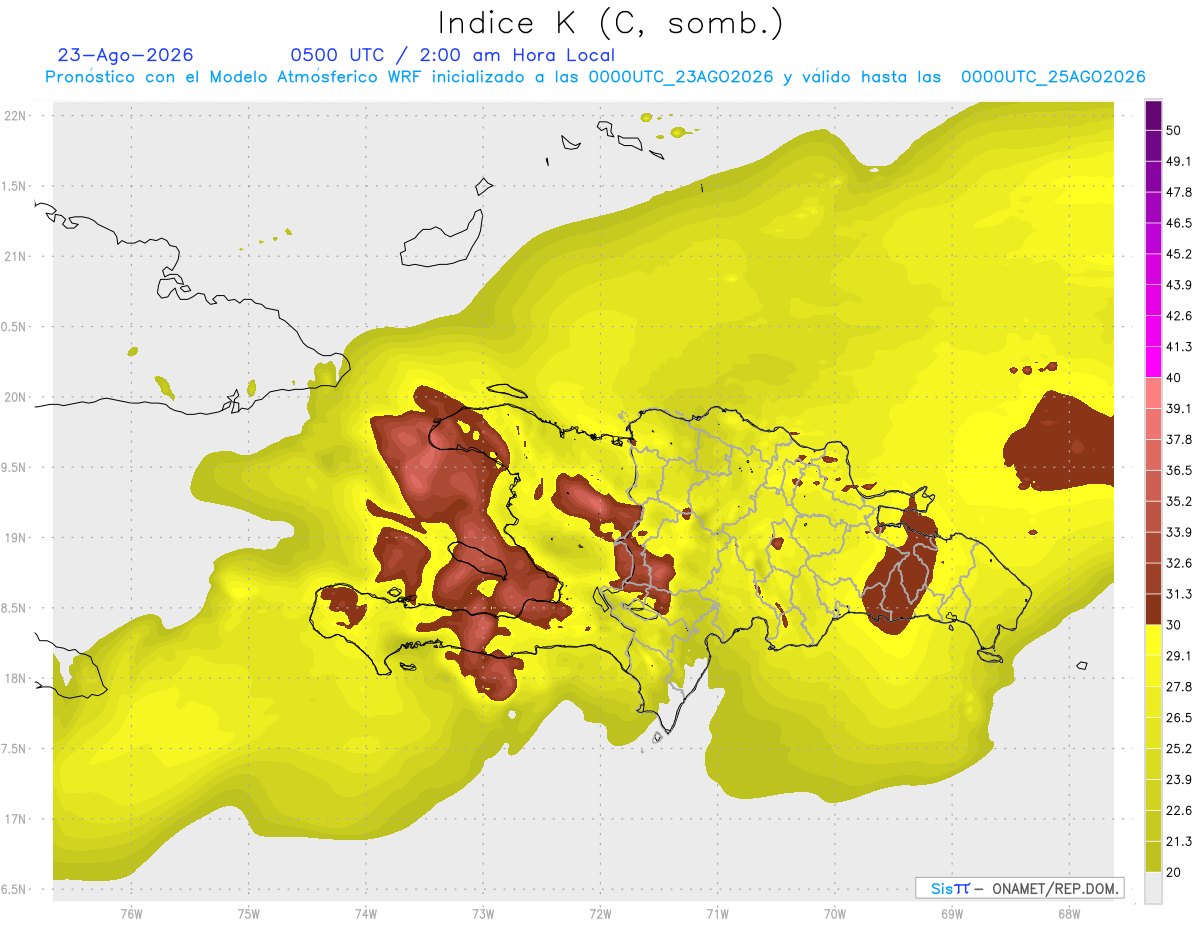Click the colorbar label '20'
This screenshot has width=1200, height=927.
tap(1174, 872)
